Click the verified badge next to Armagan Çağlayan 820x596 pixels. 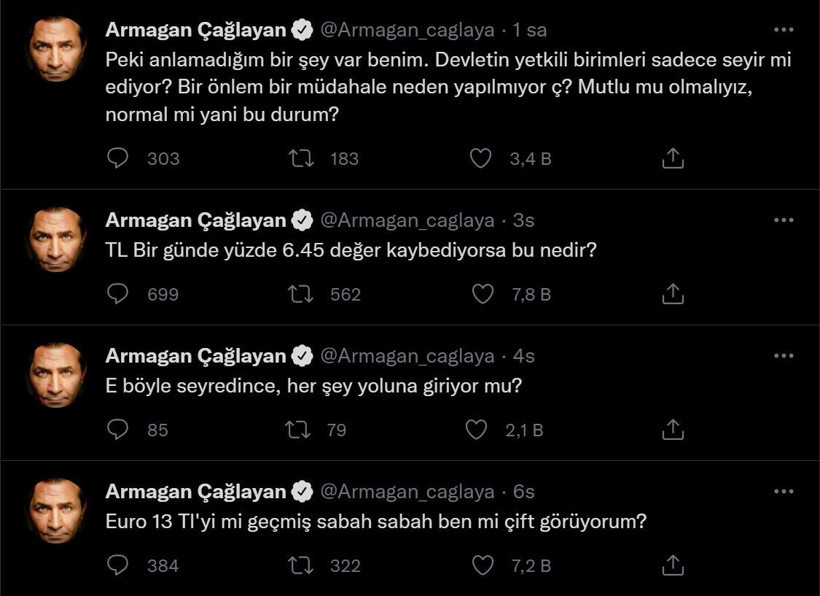coord(302,29)
